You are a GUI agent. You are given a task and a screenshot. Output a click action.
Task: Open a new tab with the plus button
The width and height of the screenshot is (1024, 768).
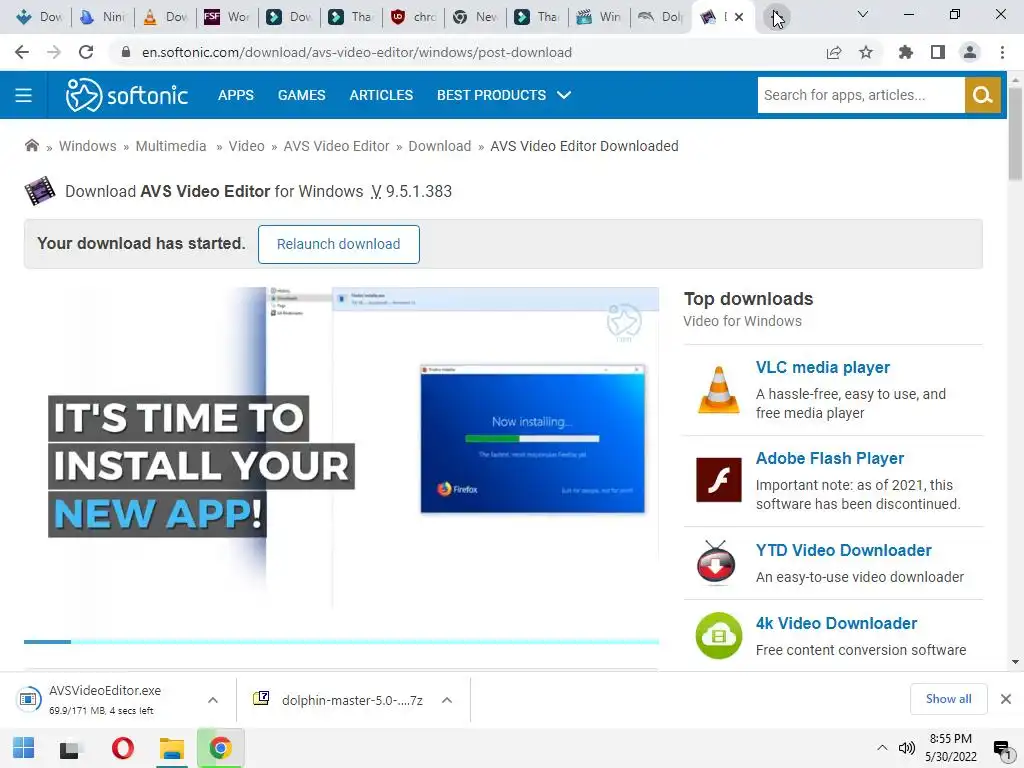click(x=776, y=17)
